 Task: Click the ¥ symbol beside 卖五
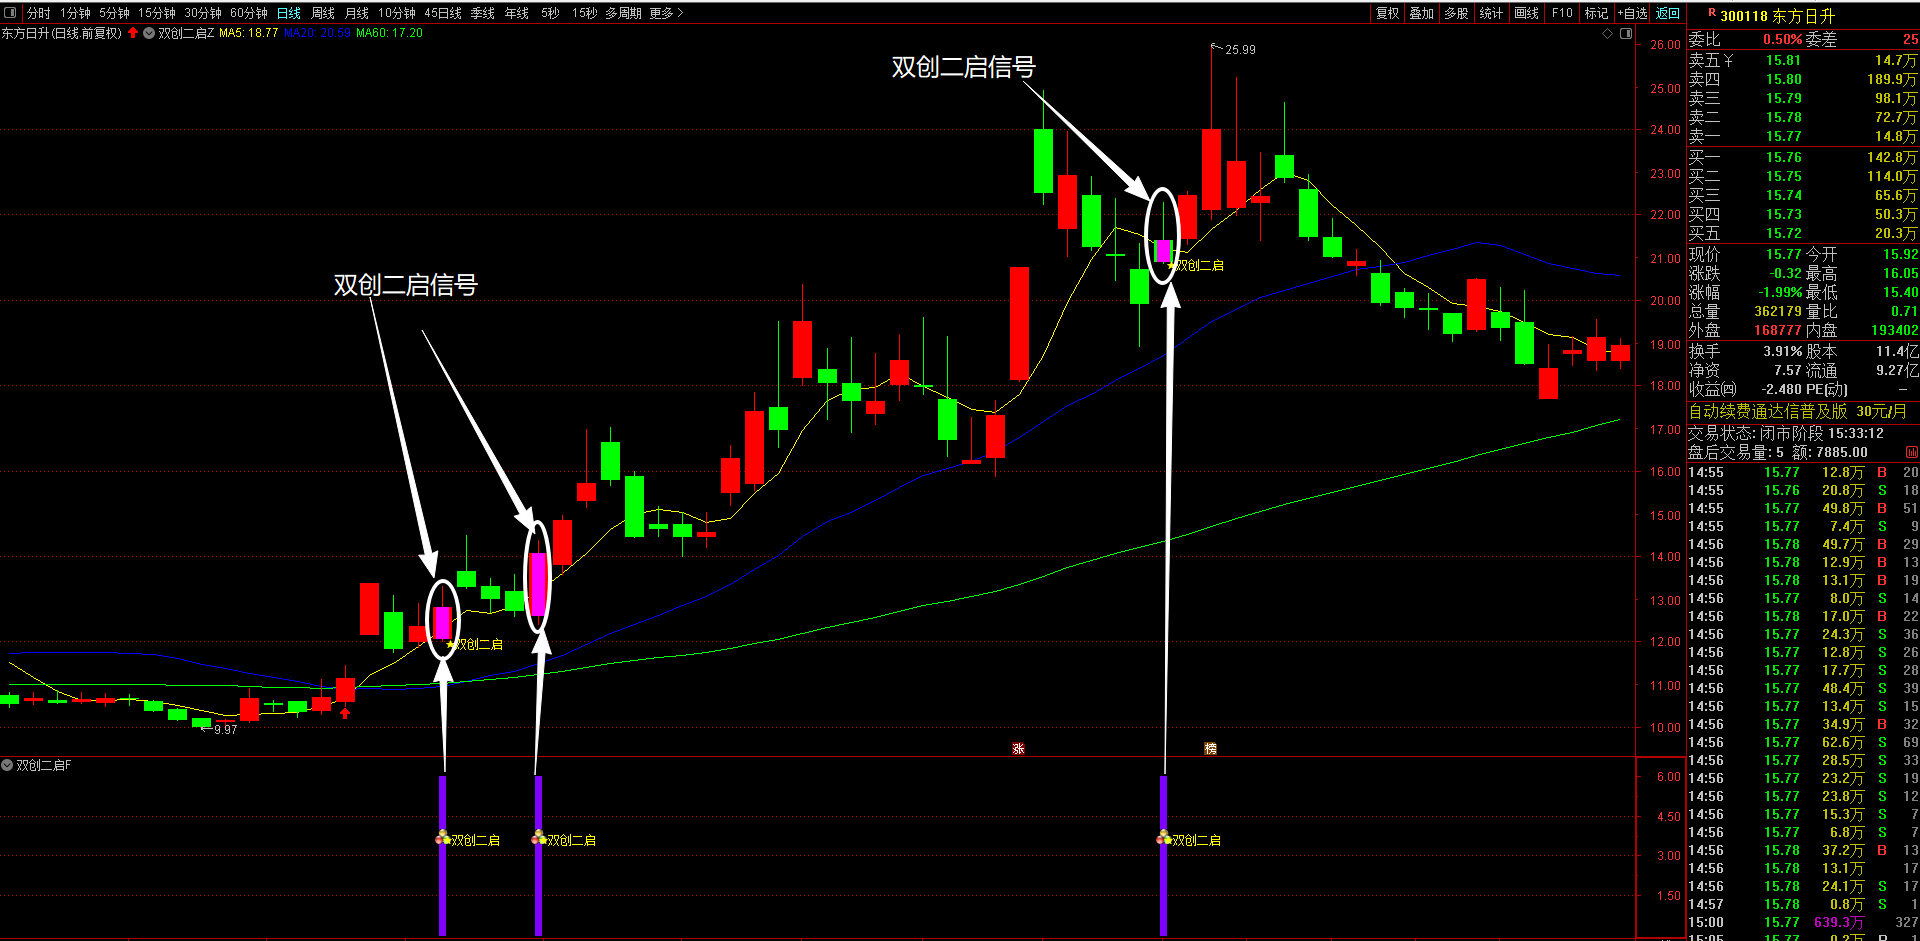point(1729,60)
